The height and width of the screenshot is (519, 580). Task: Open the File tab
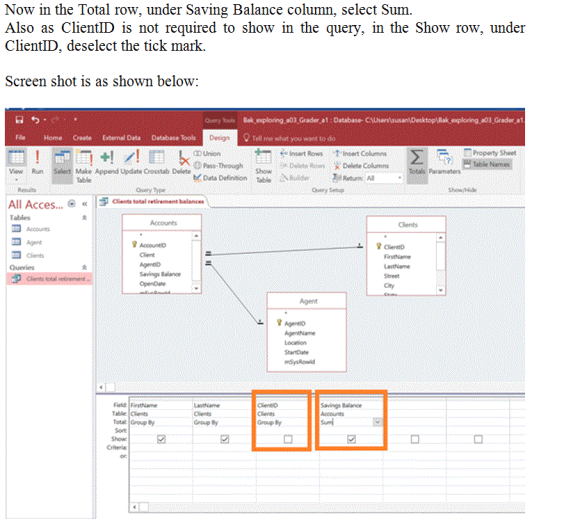[x=20, y=138]
